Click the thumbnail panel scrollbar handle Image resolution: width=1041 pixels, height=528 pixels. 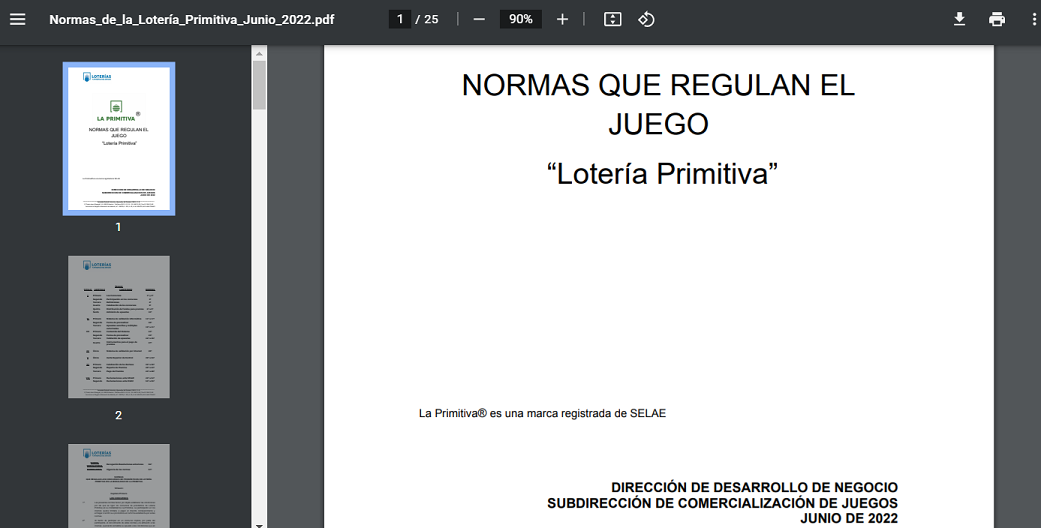[259, 85]
